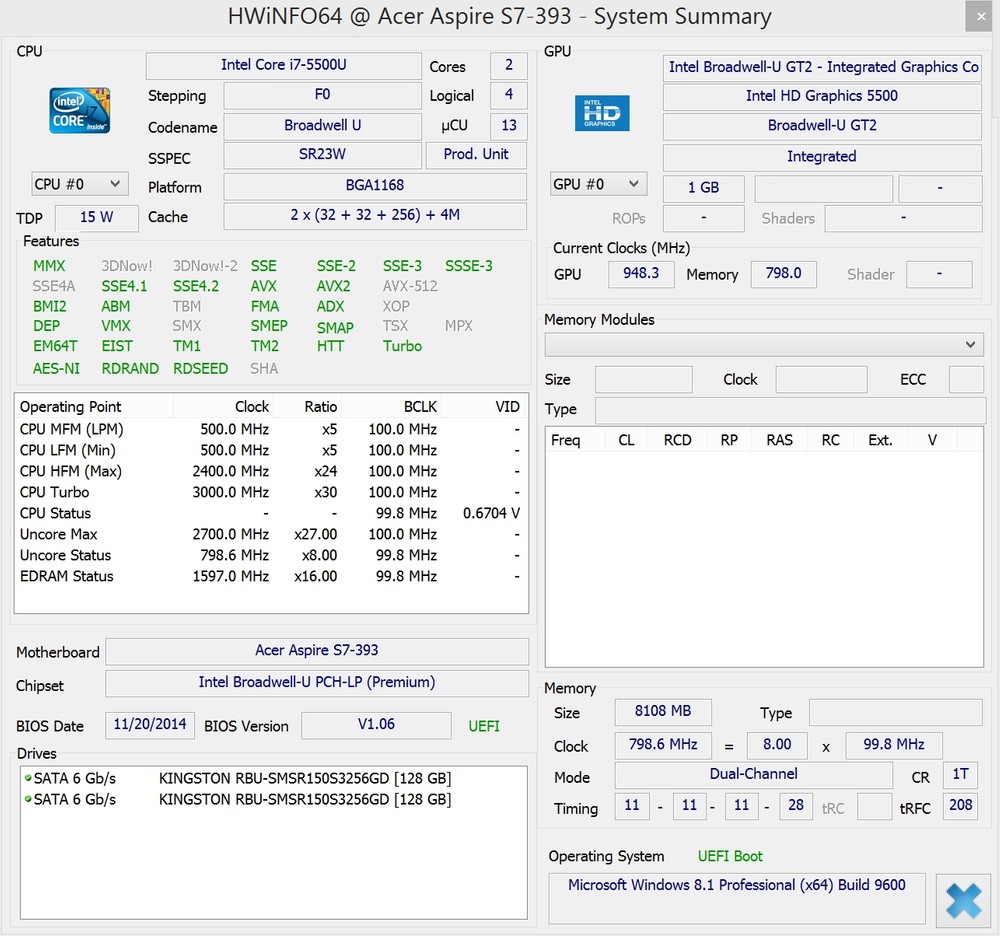Image resolution: width=1000 pixels, height=936 pixels.
Task: Click the Intel Broadwell-U PCH-LP chipset field
Action: coord(317,683)
